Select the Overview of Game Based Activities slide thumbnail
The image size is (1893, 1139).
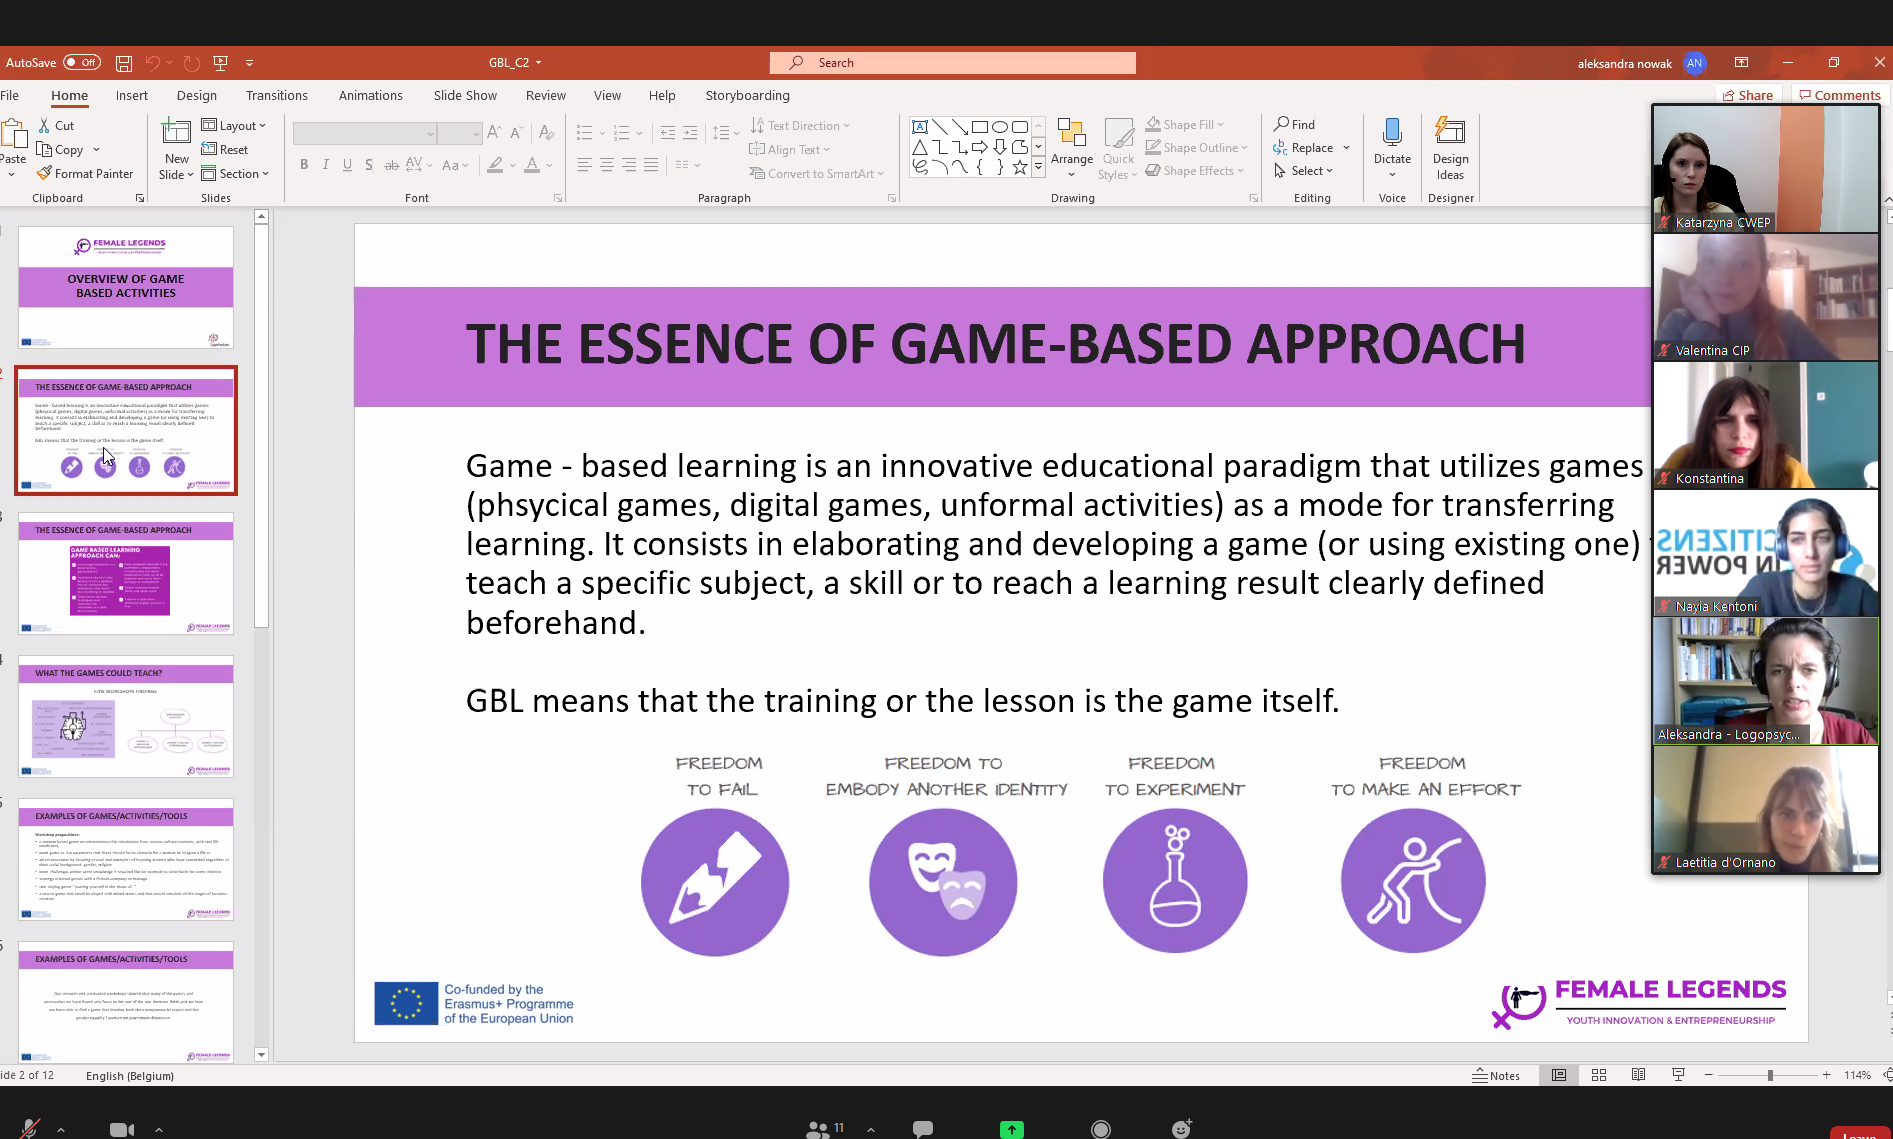point(126,287)
